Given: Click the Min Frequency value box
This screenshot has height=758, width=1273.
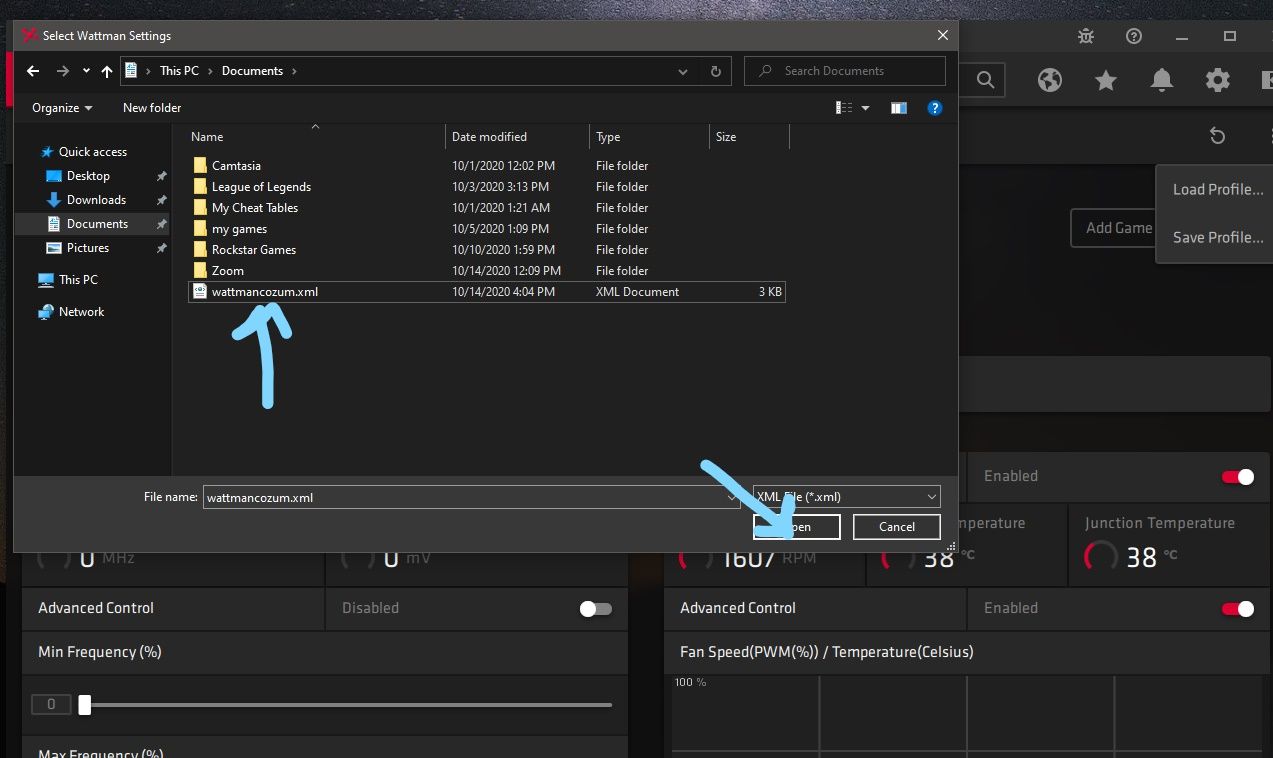Looking at the screenshot, I should 51,705.
